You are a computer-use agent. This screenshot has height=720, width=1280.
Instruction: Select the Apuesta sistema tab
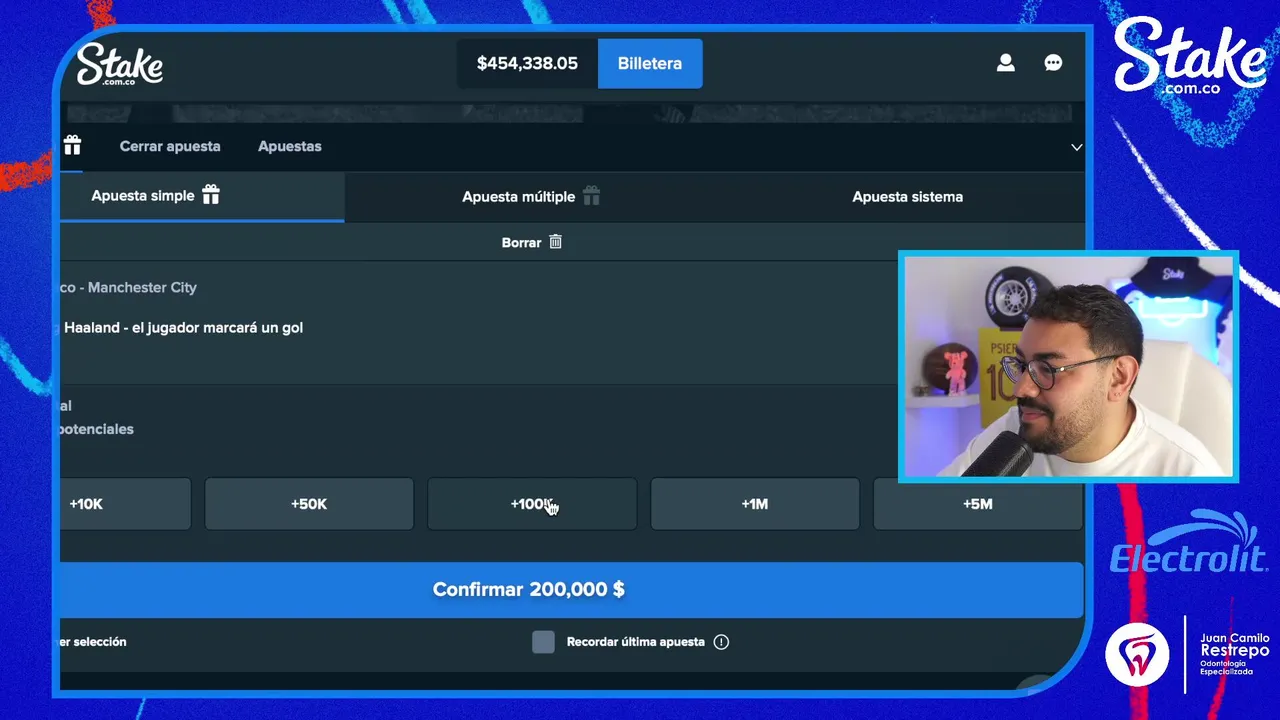[907, 197]
